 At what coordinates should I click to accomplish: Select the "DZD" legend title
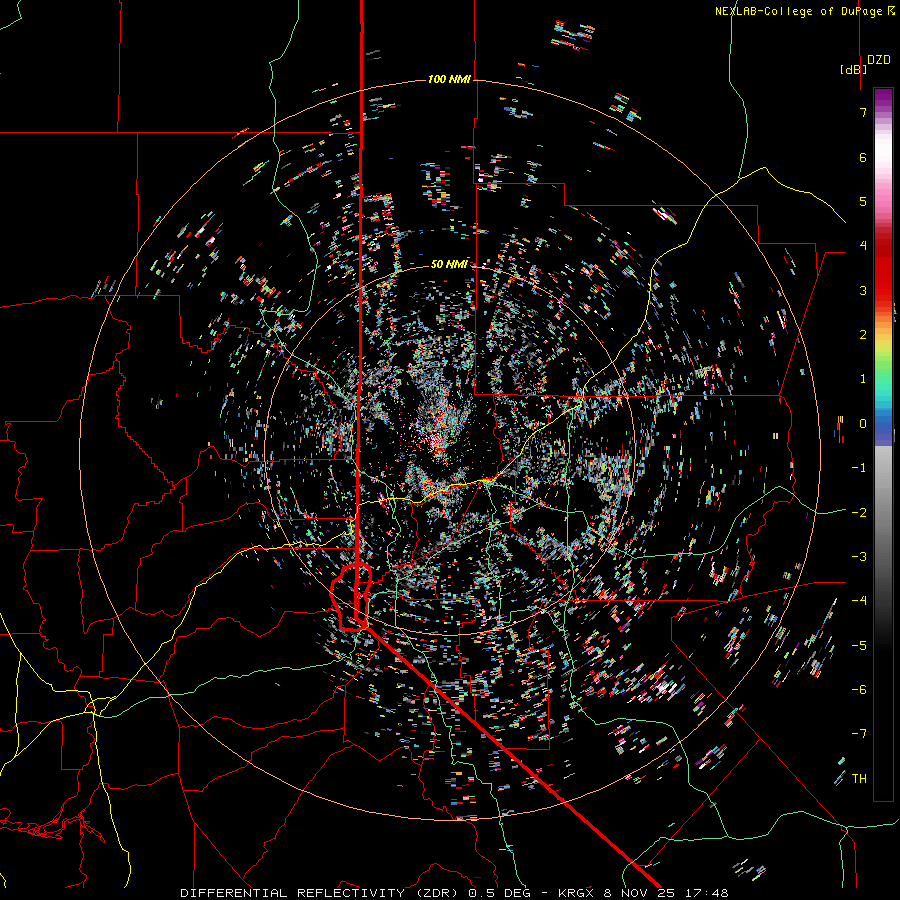point(879,60)
